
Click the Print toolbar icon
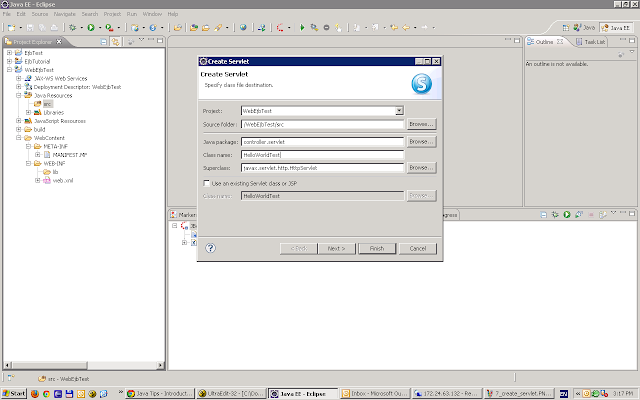tap(54, 27)
